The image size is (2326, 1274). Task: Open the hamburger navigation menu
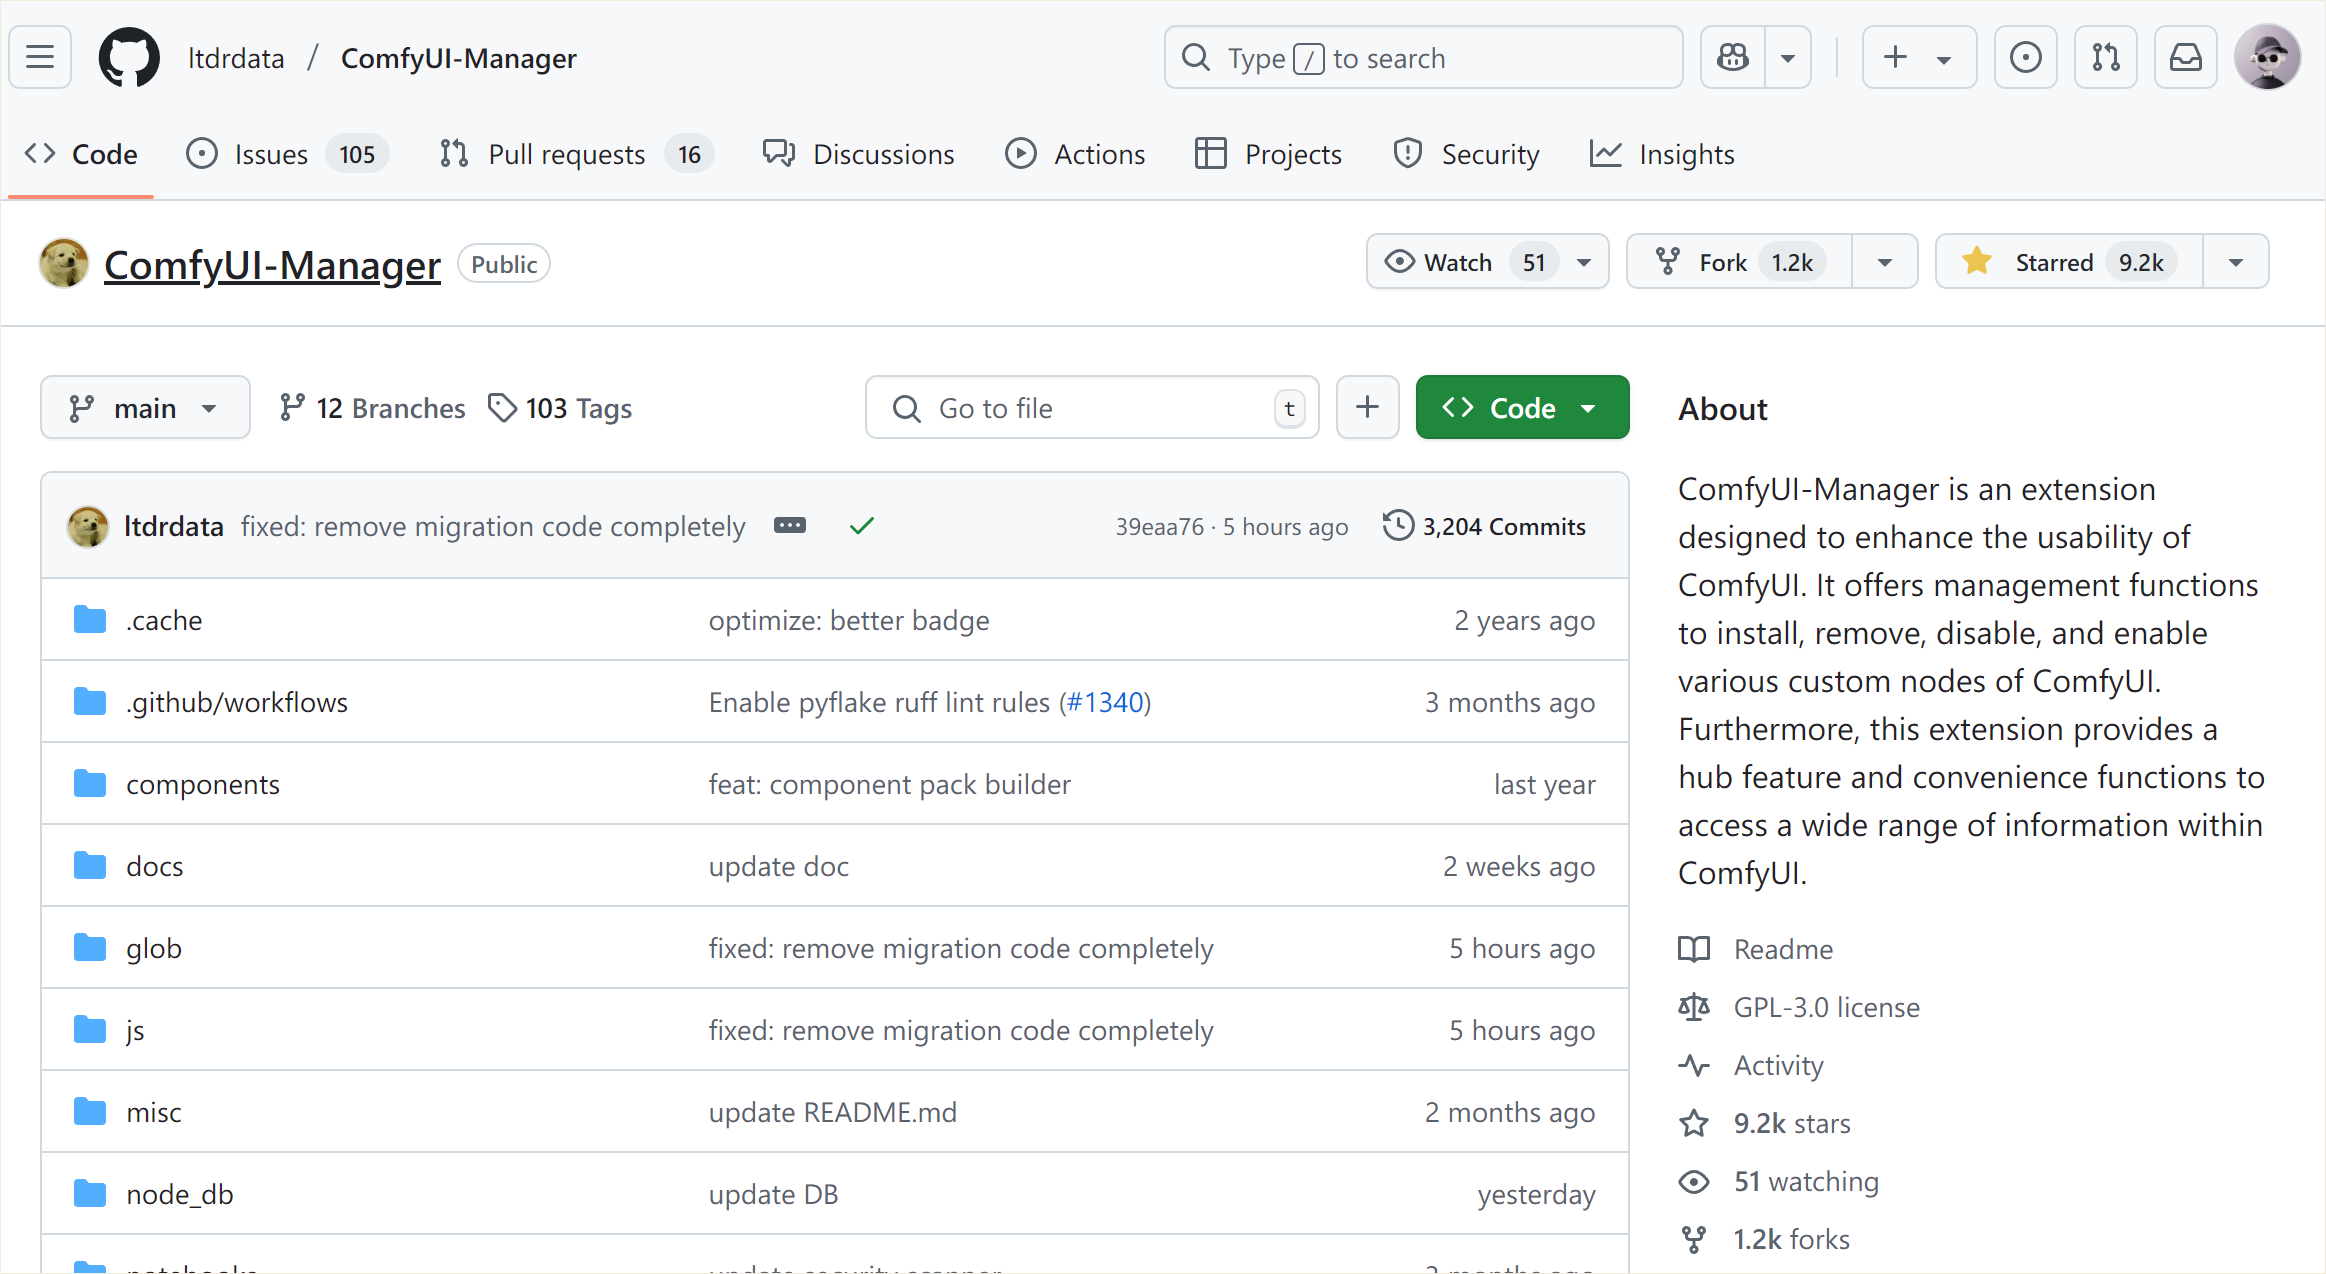40,57
